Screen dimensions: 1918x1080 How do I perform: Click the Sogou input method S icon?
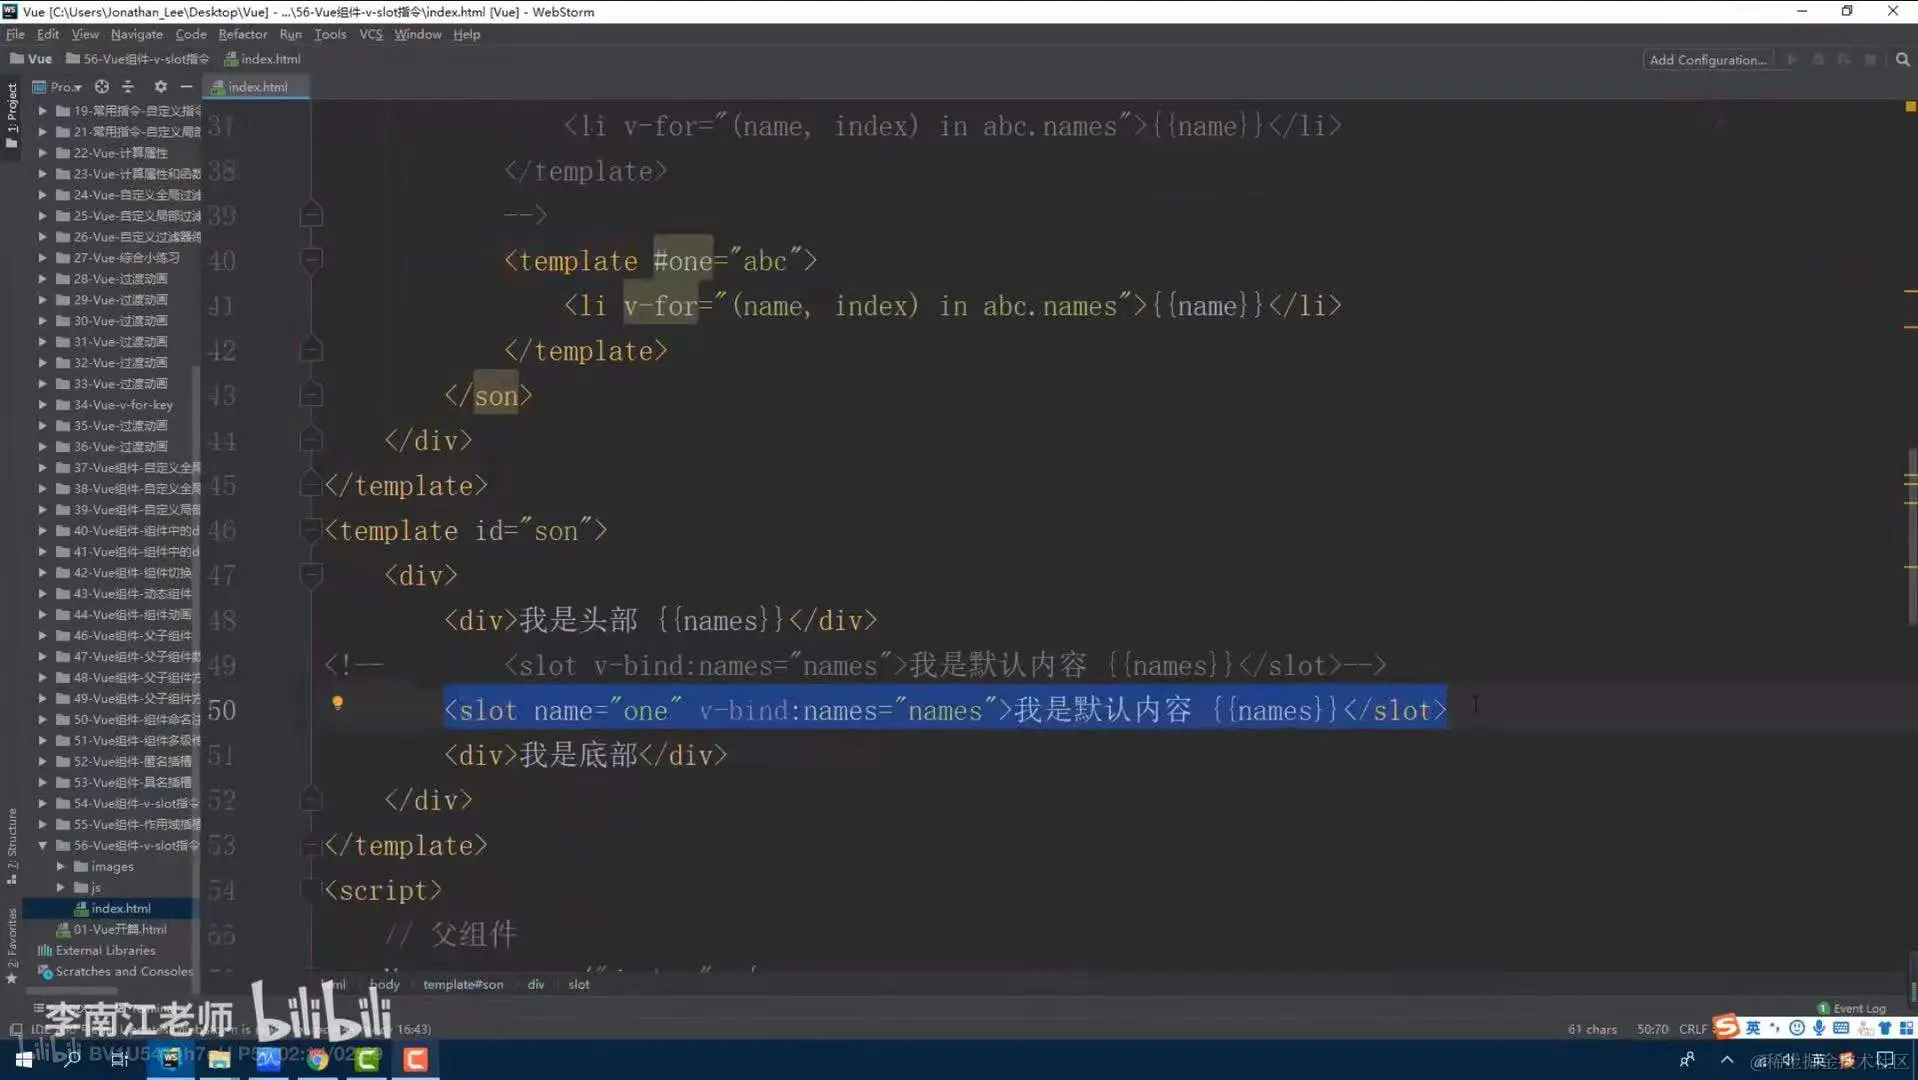coord(1727,1027)
